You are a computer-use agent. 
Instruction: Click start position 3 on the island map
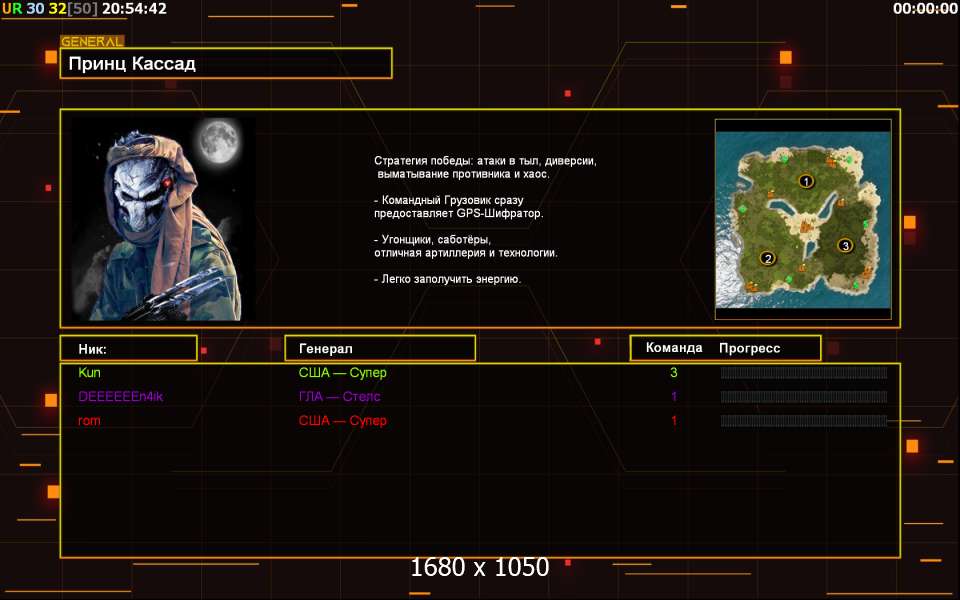[x=844, y=245]
